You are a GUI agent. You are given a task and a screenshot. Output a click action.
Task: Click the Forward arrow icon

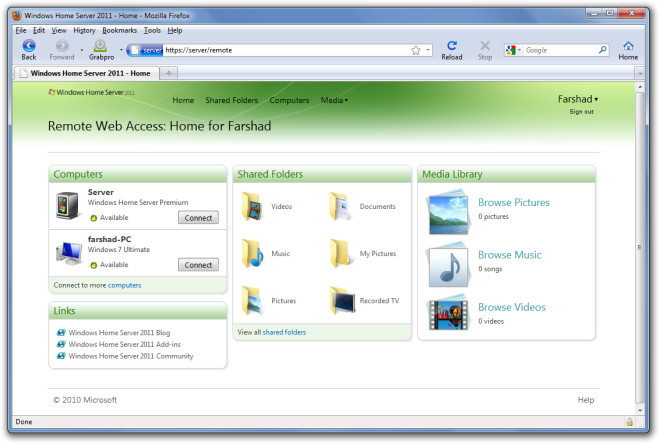click(62, 45)
